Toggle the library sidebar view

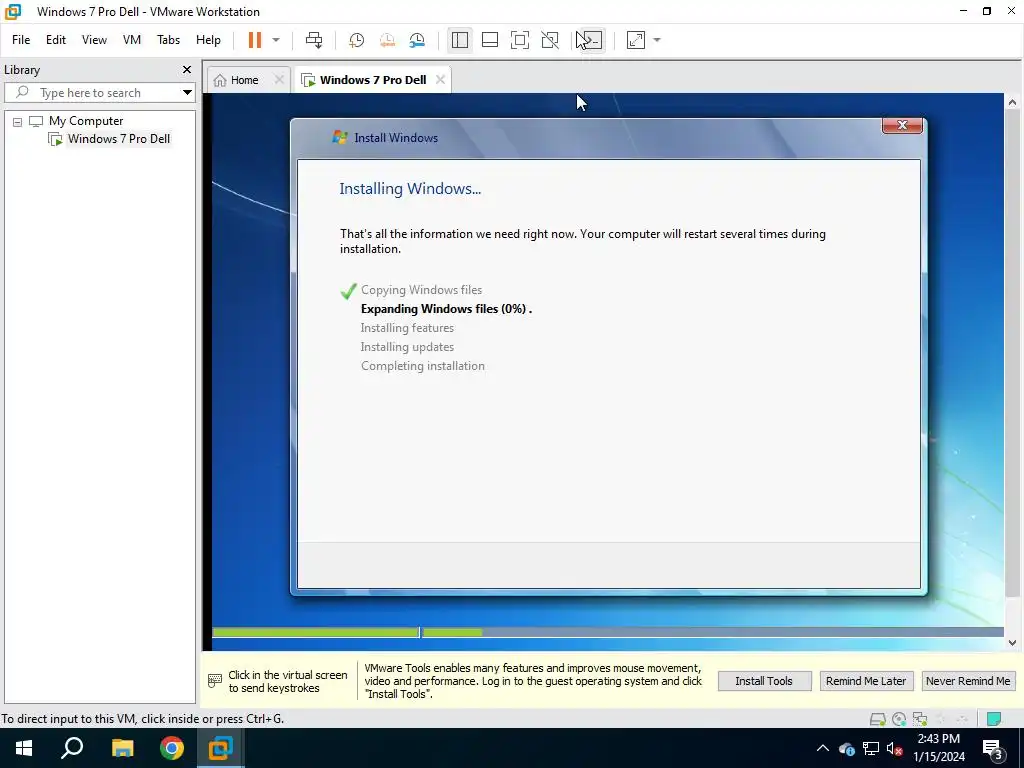pyautogui.click(x=460, y=40)
